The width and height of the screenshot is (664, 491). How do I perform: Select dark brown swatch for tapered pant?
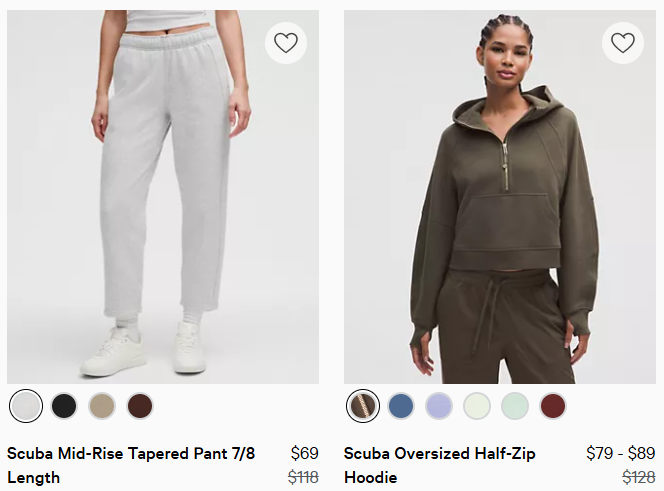[x=140, y=406]
